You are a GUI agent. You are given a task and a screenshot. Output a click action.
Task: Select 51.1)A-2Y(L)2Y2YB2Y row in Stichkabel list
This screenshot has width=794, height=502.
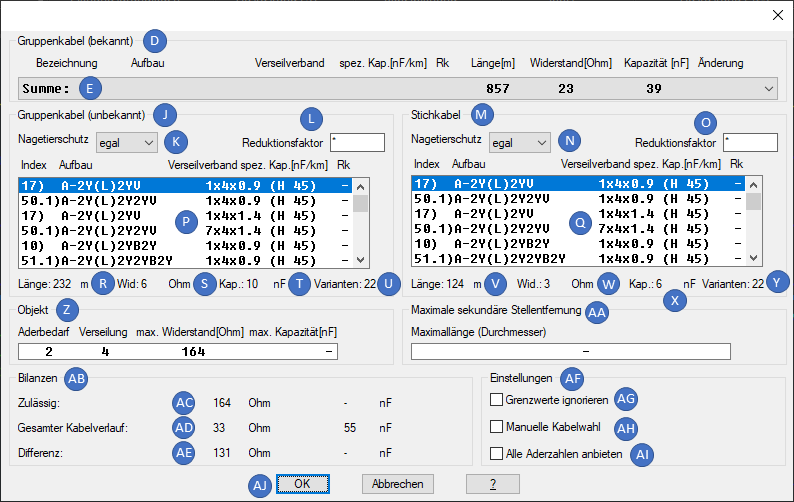(x=578, y=259)
